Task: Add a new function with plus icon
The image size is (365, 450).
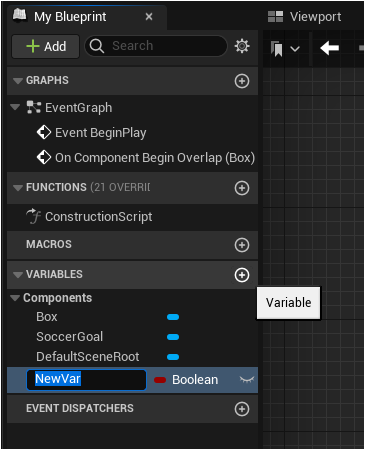Action: [x=242, y=188]
